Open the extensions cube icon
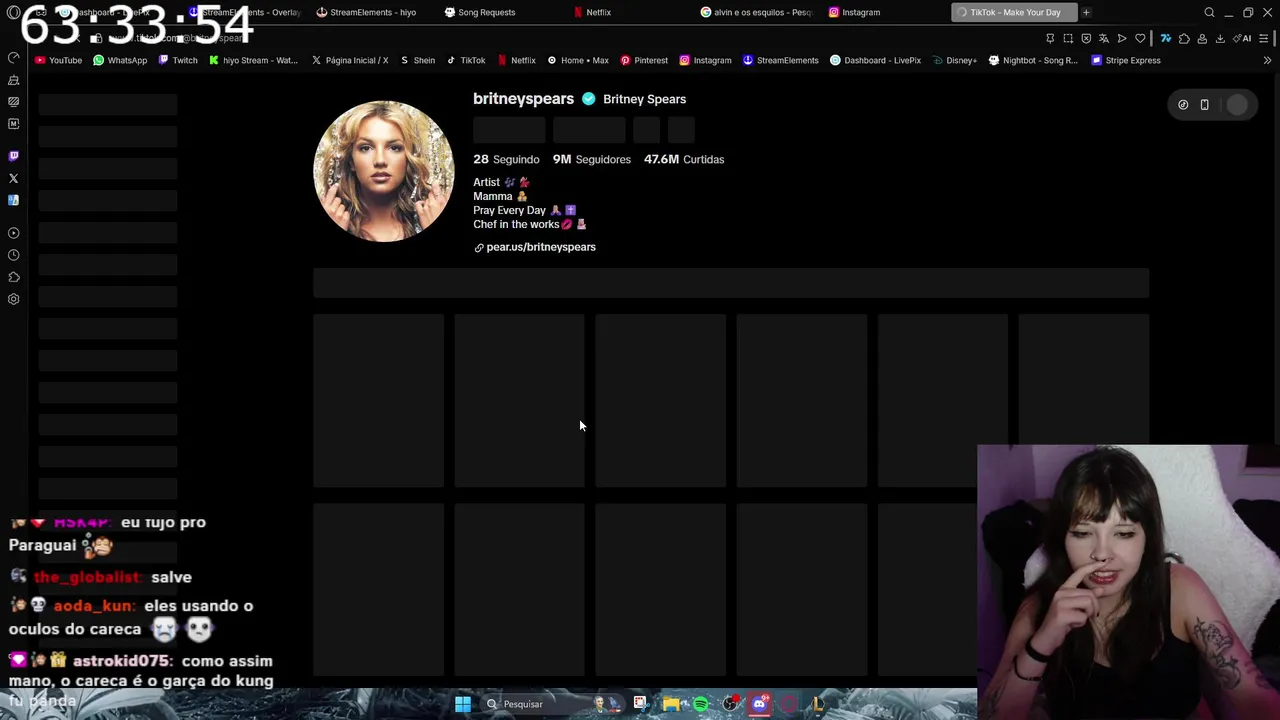 [1184, 38]
